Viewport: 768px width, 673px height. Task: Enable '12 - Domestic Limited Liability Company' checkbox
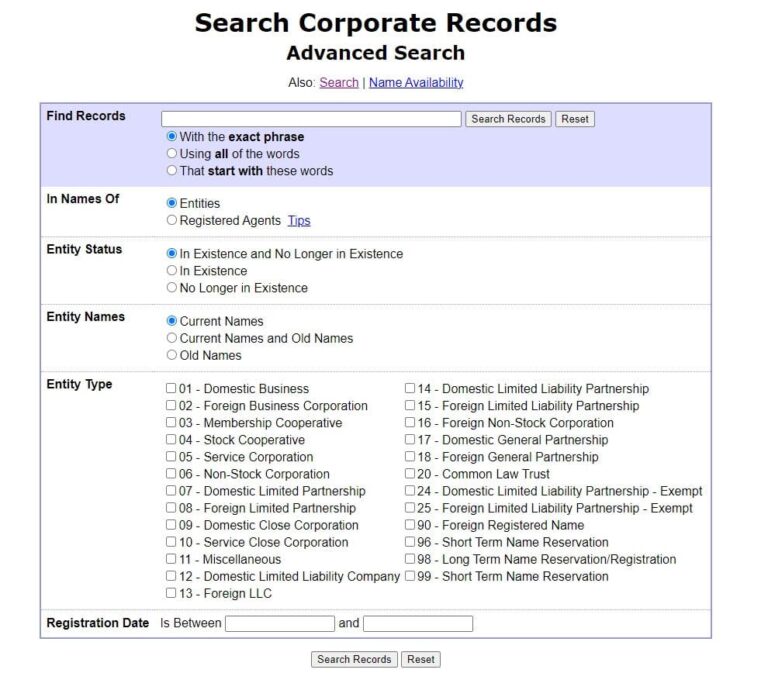(172, 577)
